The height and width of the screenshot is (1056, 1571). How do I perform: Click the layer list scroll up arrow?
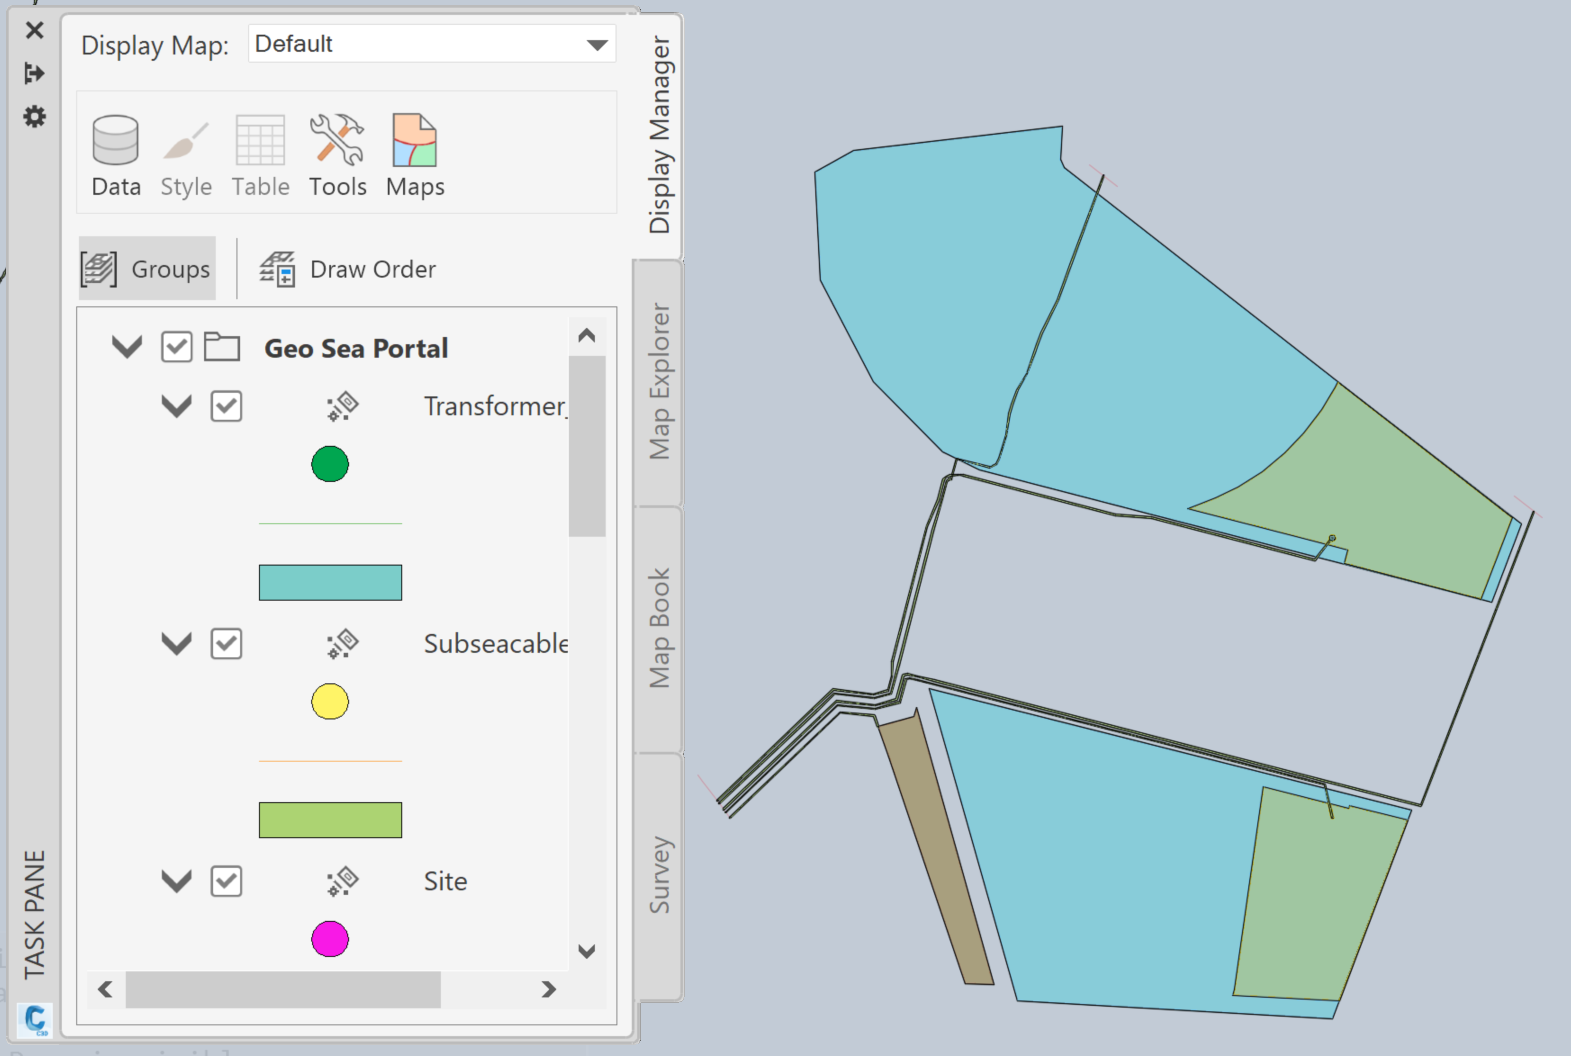tap(587, 336)
